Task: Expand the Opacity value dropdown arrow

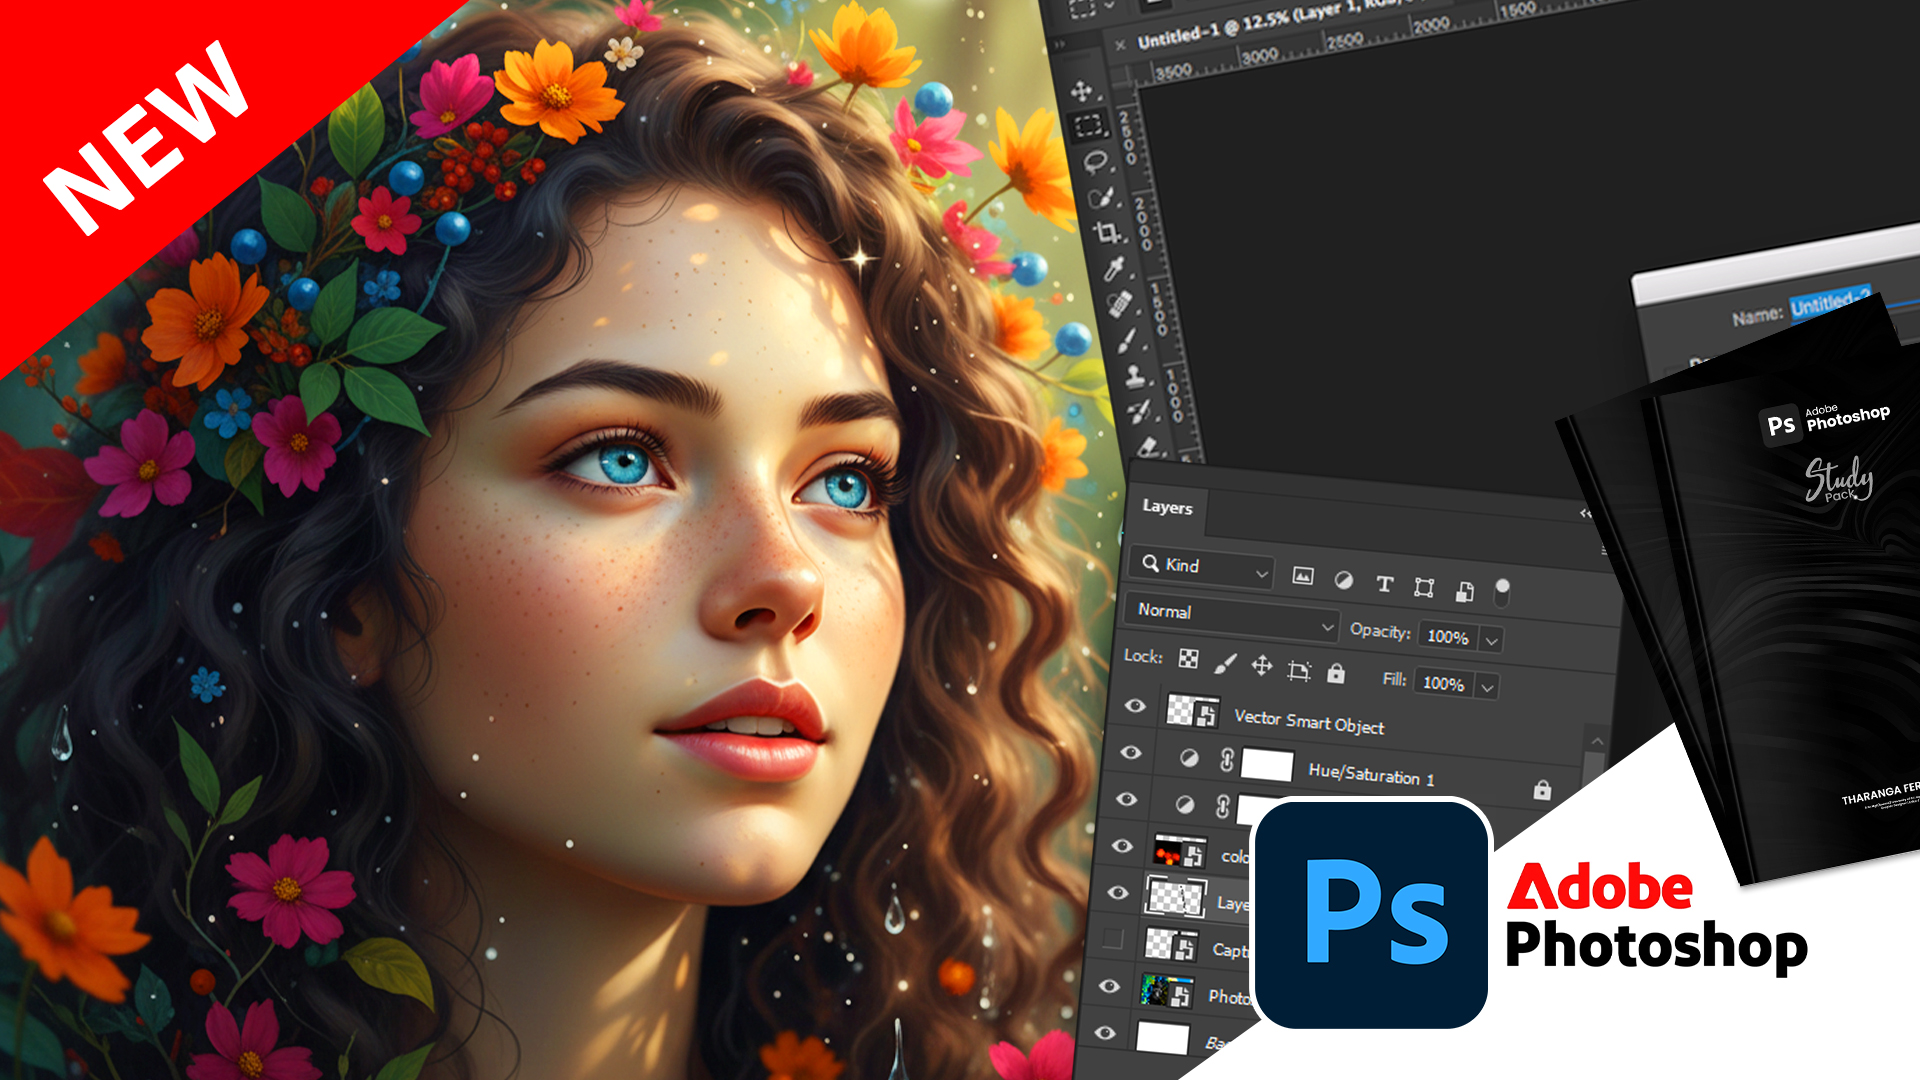Action: pyautogui.click(x=1491, y=640)
